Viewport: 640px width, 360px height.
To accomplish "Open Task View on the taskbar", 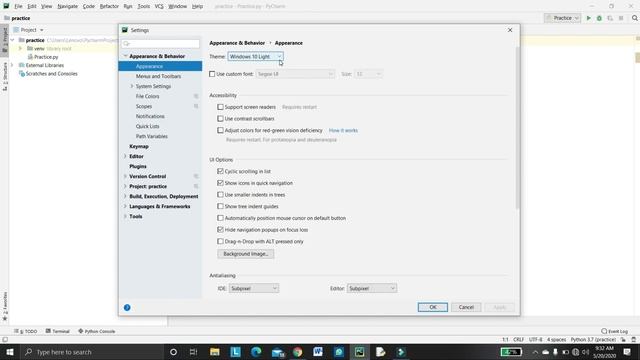I will pyautogui.click(x=193, y=352).
